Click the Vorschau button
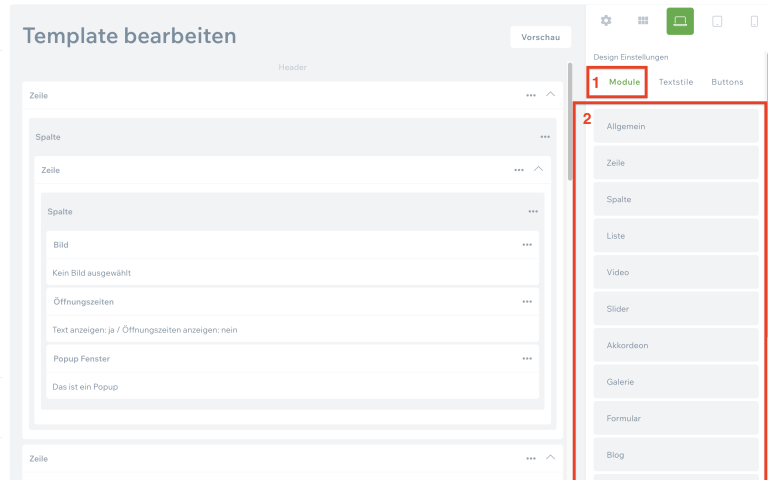The image size is (768, 480). click(540, 37)
